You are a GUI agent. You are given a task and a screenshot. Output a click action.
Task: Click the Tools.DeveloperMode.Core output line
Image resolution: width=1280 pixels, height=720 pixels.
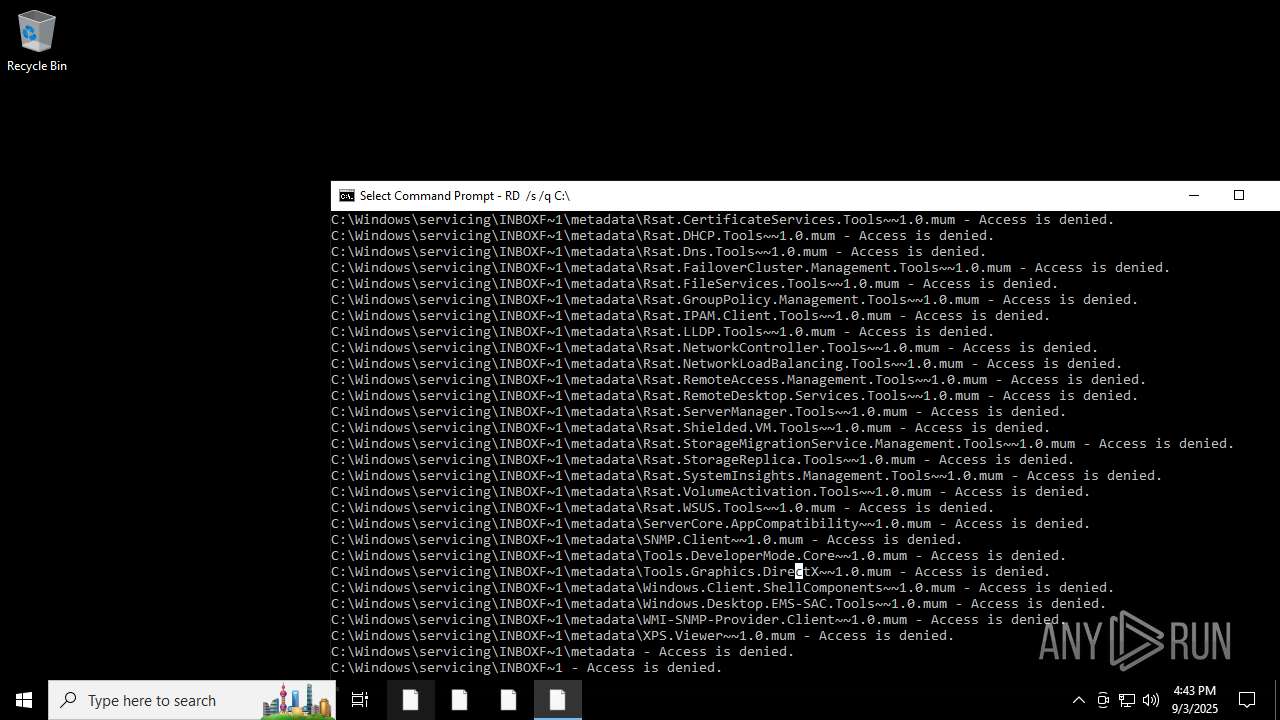click(x=699, y=556)
